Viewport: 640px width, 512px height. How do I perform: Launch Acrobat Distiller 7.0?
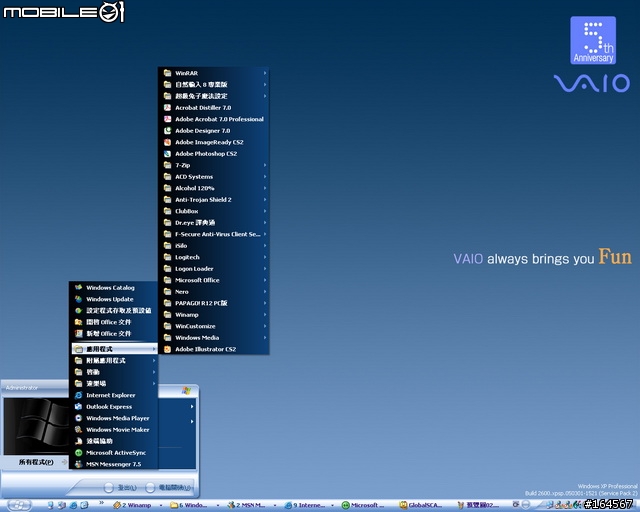tap(213, 108)
